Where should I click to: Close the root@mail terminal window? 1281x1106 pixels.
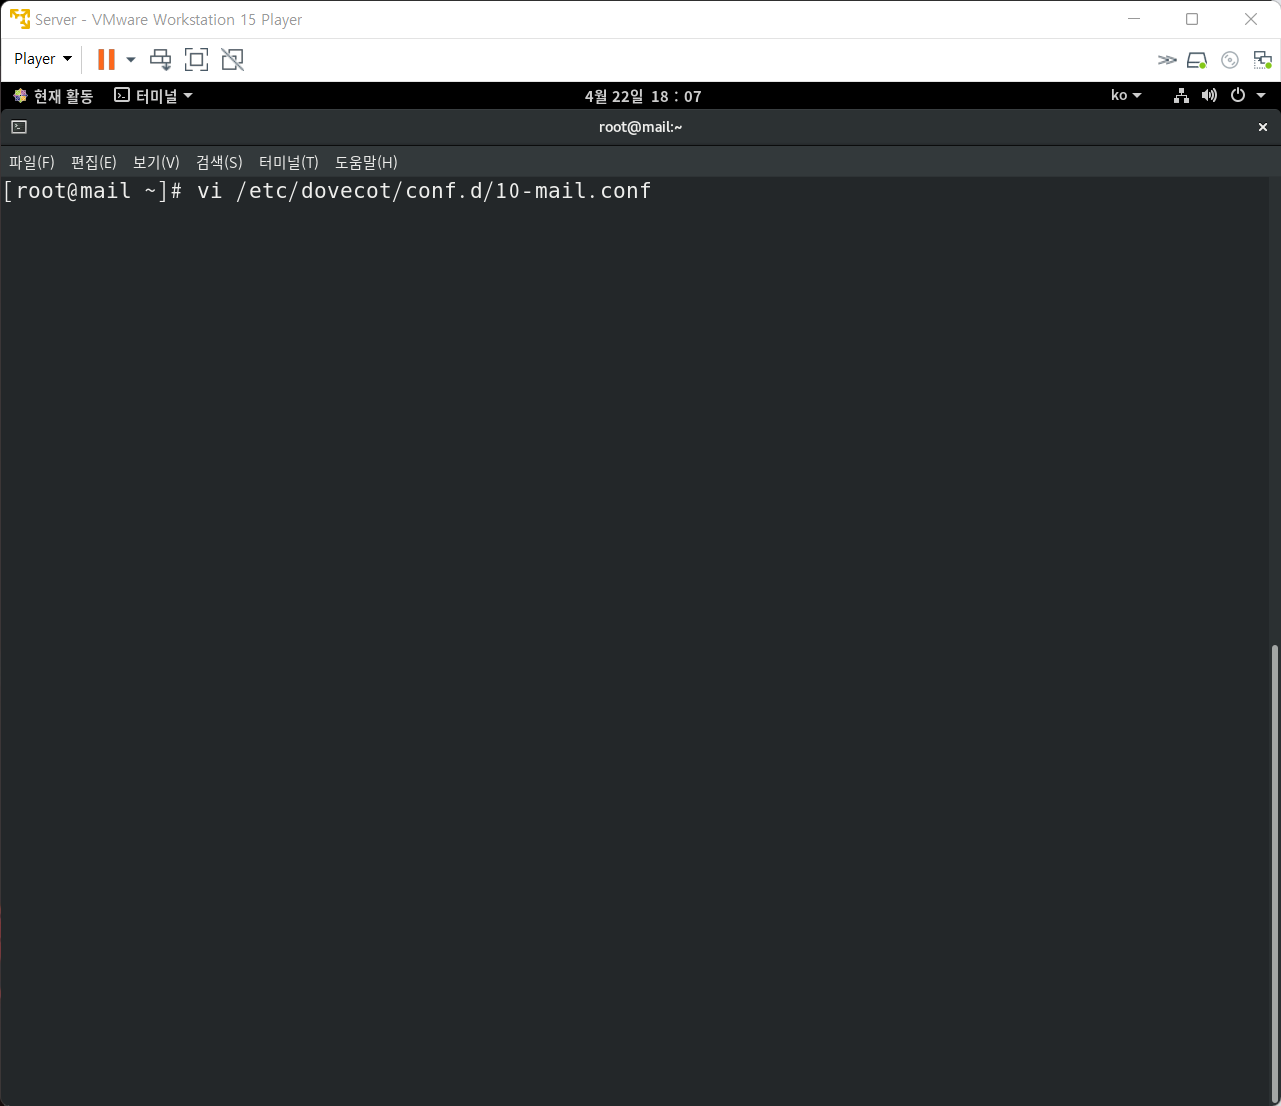[1263, 127]
